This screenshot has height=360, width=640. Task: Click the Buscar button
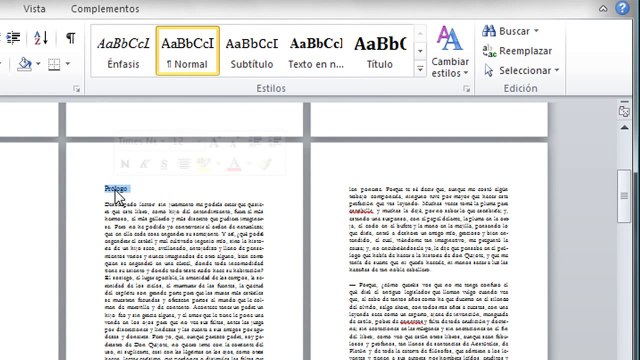[x=506, y=31]
